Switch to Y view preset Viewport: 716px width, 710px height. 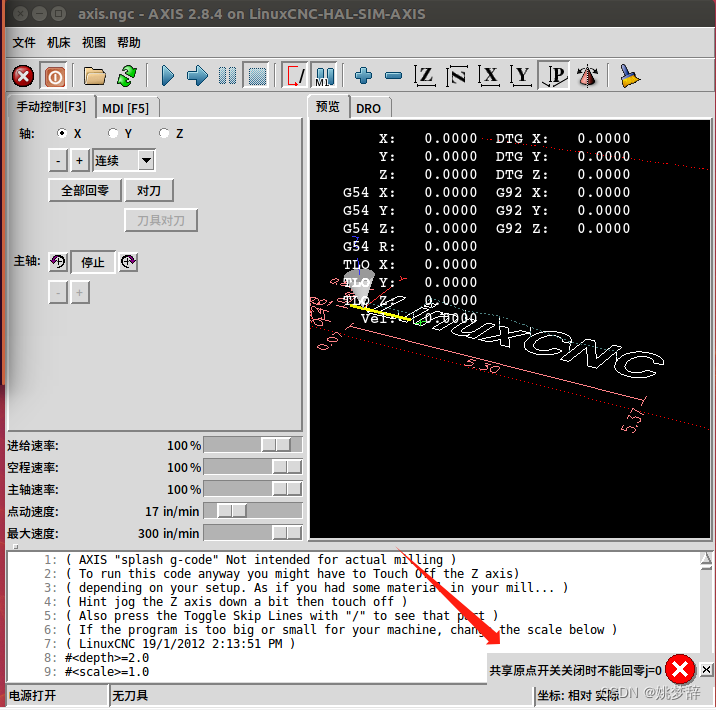pyautogui.click(x=521, y=76)
